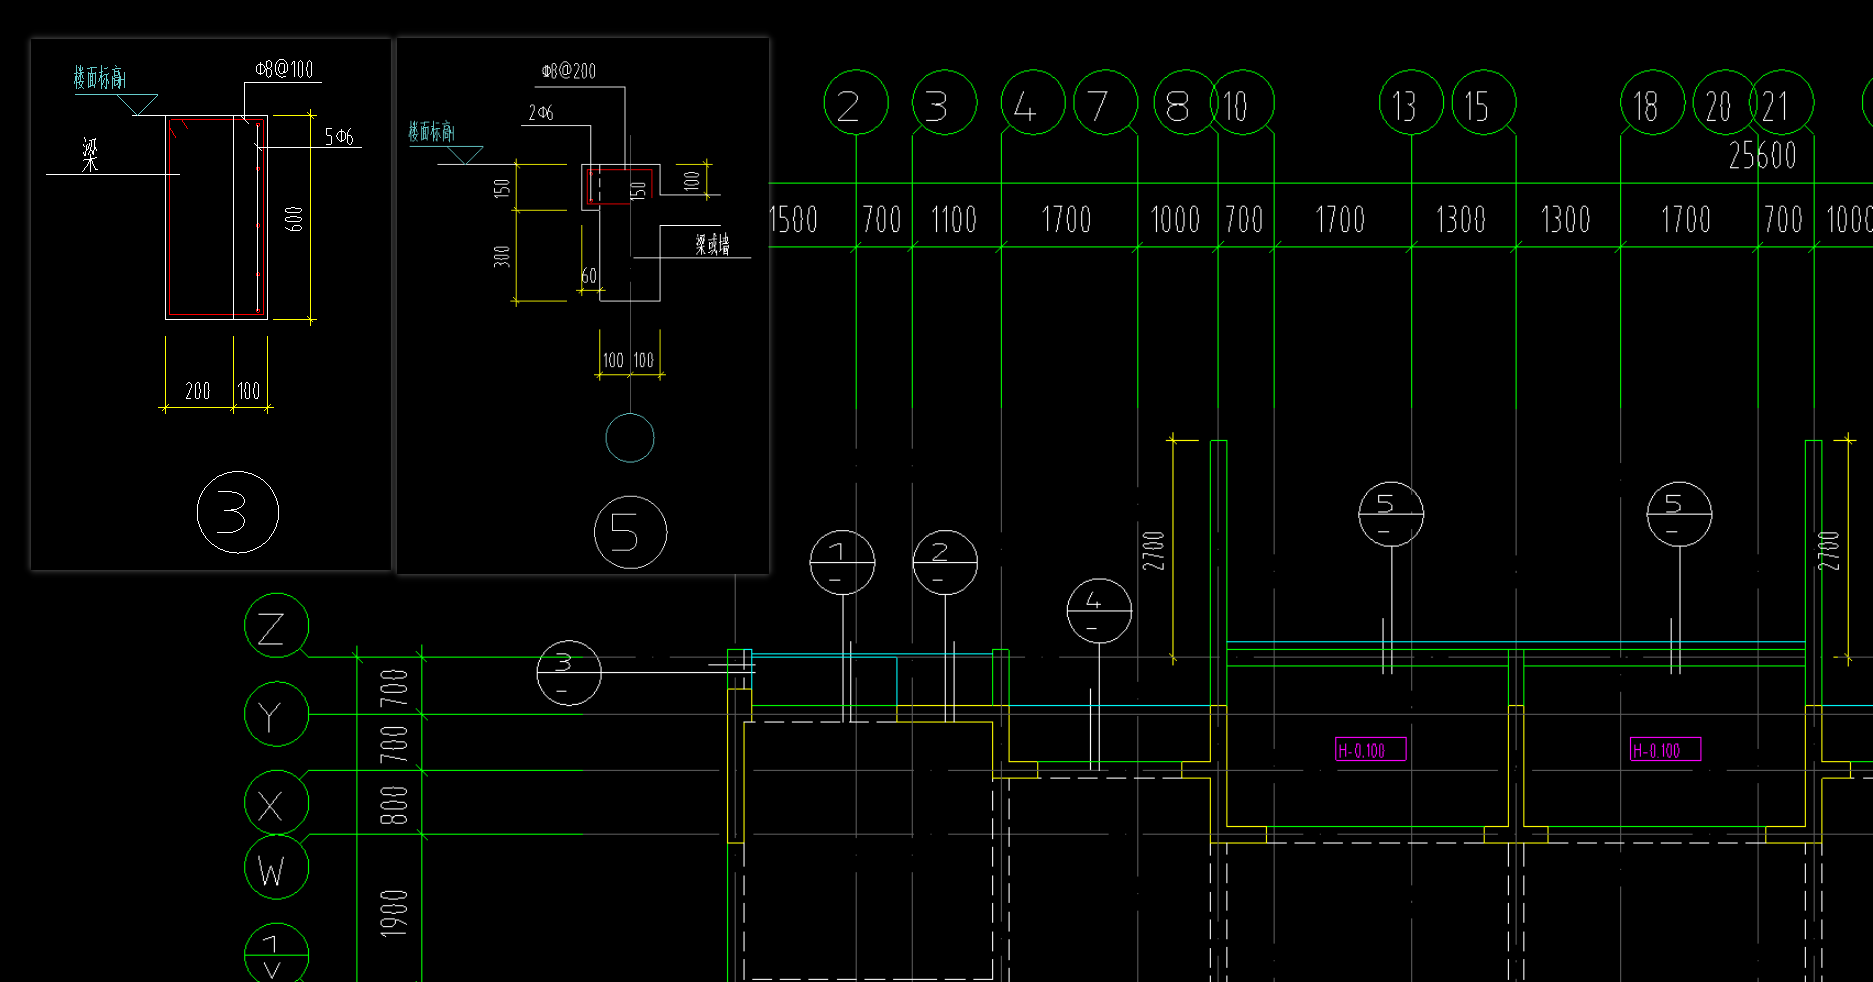Select the 梁或墙 label in detail 5
The height and width of the screenshot is (982, 1873).
click(712, 244)
